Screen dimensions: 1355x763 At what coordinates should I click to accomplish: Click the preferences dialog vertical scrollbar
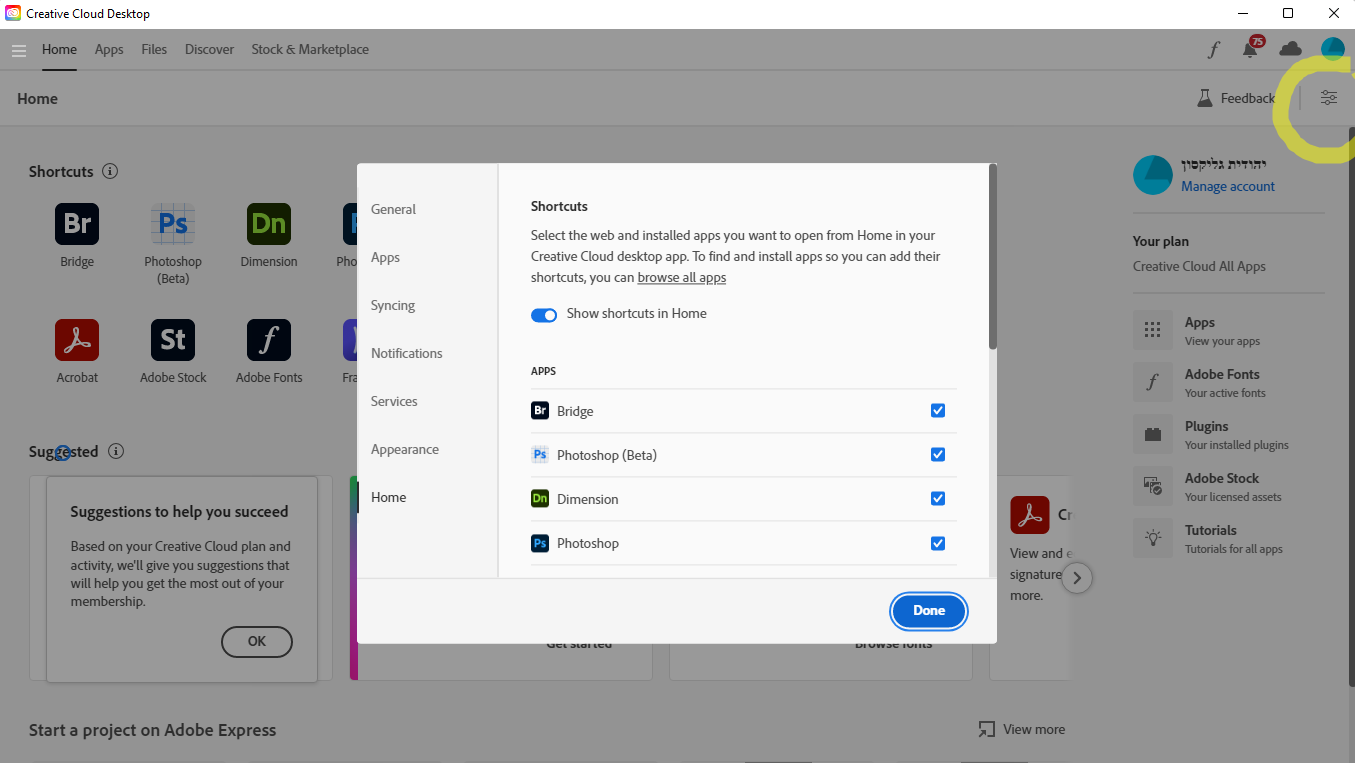[x=993, y=256]
